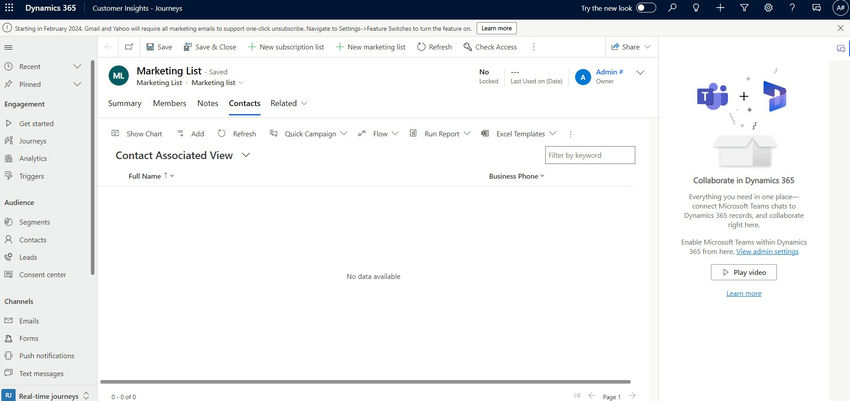Viewport: 850px width, 401px height.
Task: Open the search magnifier icon in top bar
Action: click(672, 8)
